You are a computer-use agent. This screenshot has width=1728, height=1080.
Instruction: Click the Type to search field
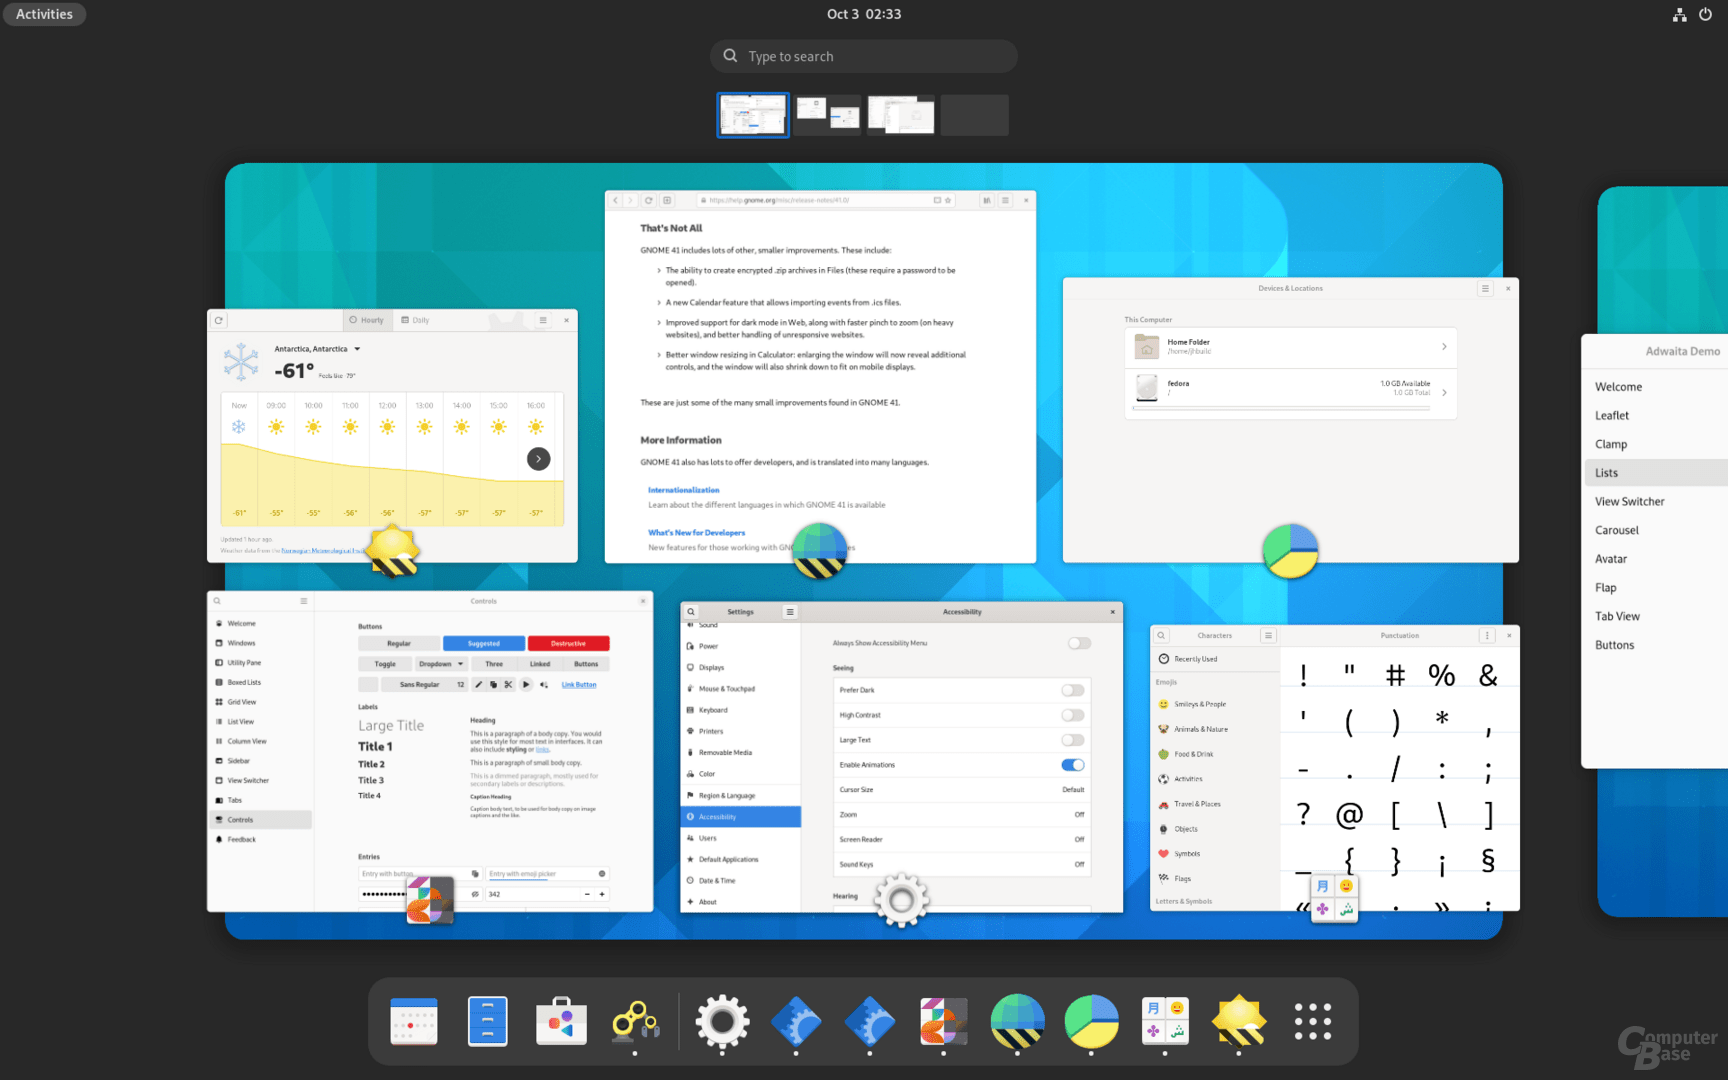coord(864,56)
